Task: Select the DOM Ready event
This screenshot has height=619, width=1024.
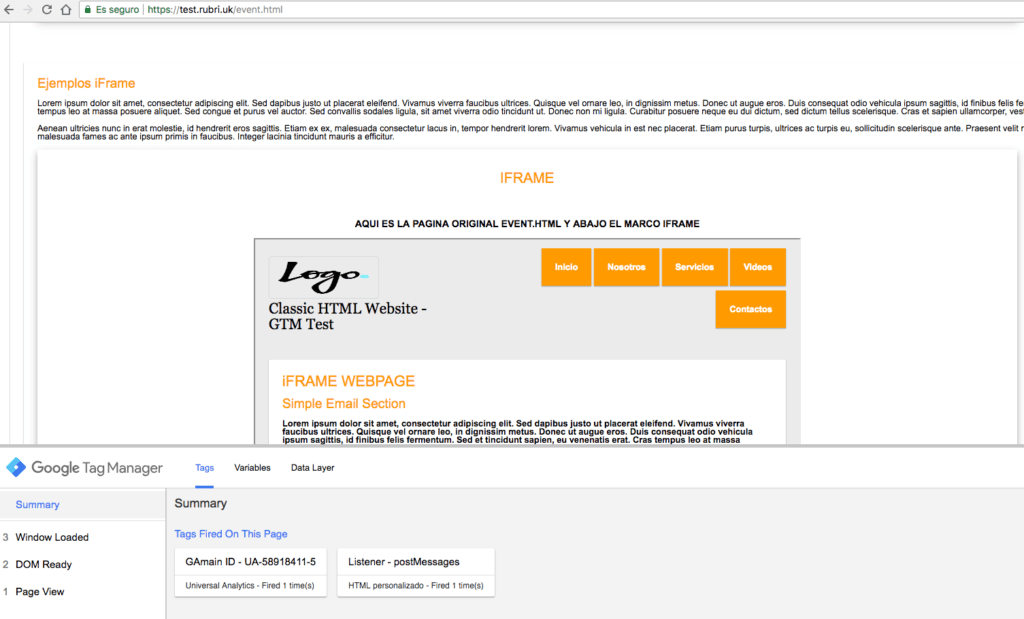Action: (44, 564)
